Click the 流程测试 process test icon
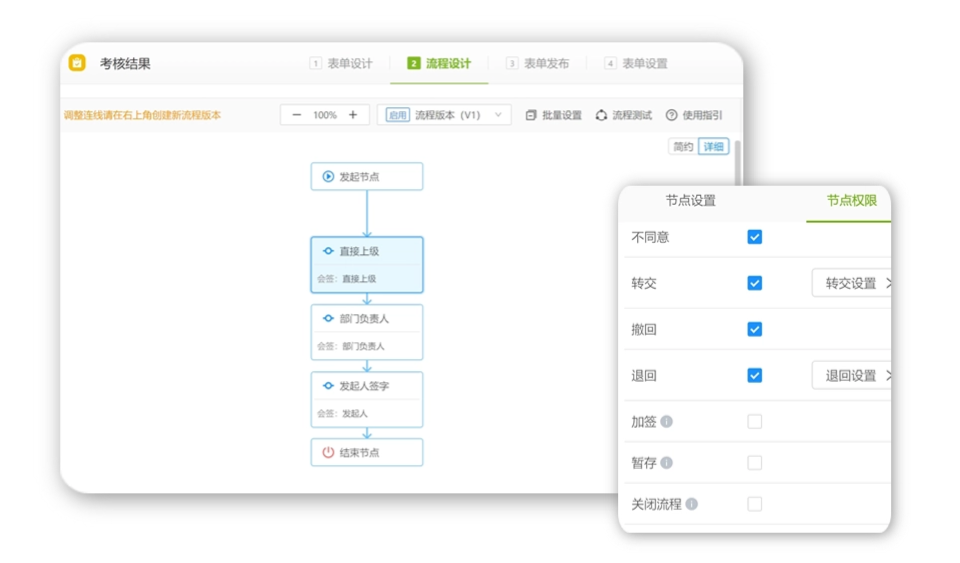The width and height of the screenshot is (960, 563). 601,115
